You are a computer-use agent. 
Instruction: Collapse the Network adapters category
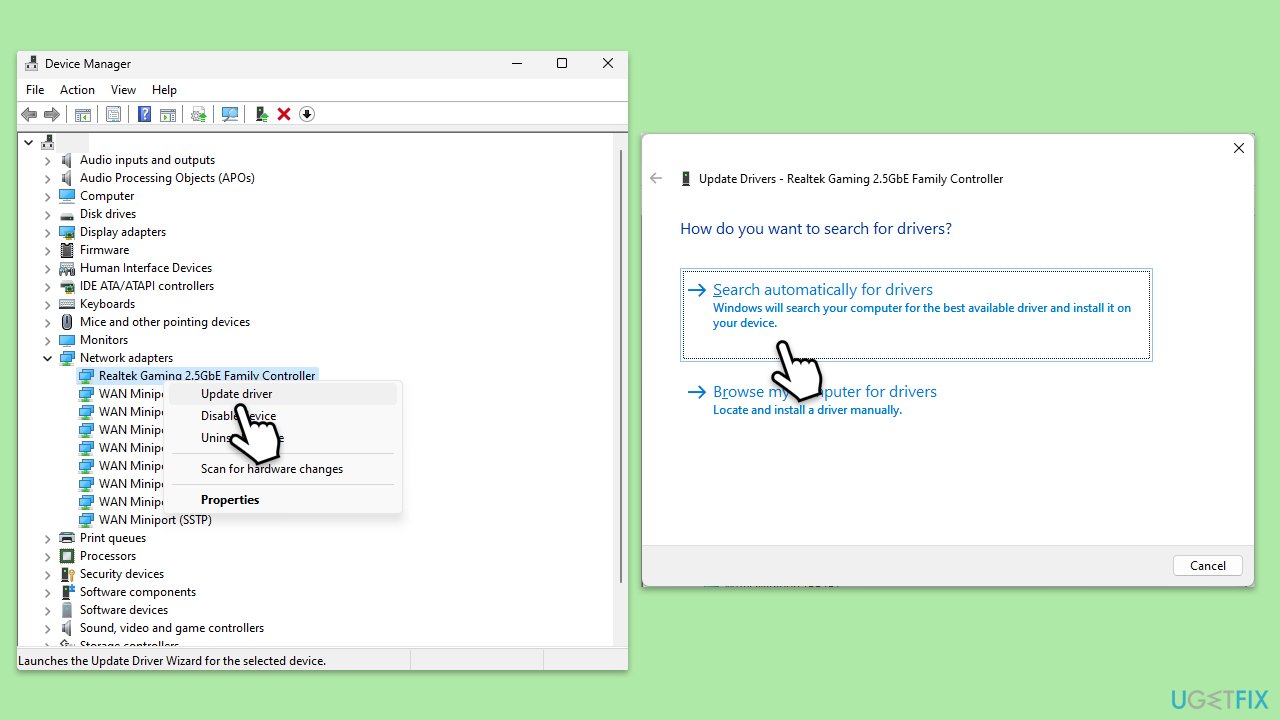click(47, 358)
